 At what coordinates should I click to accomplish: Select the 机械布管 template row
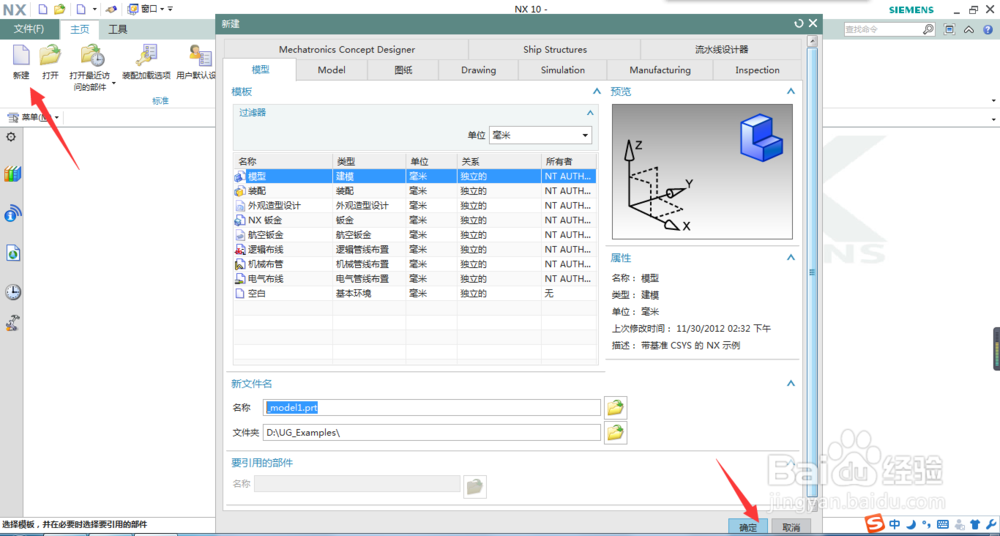pyautogui.click(x=415, y=264)
